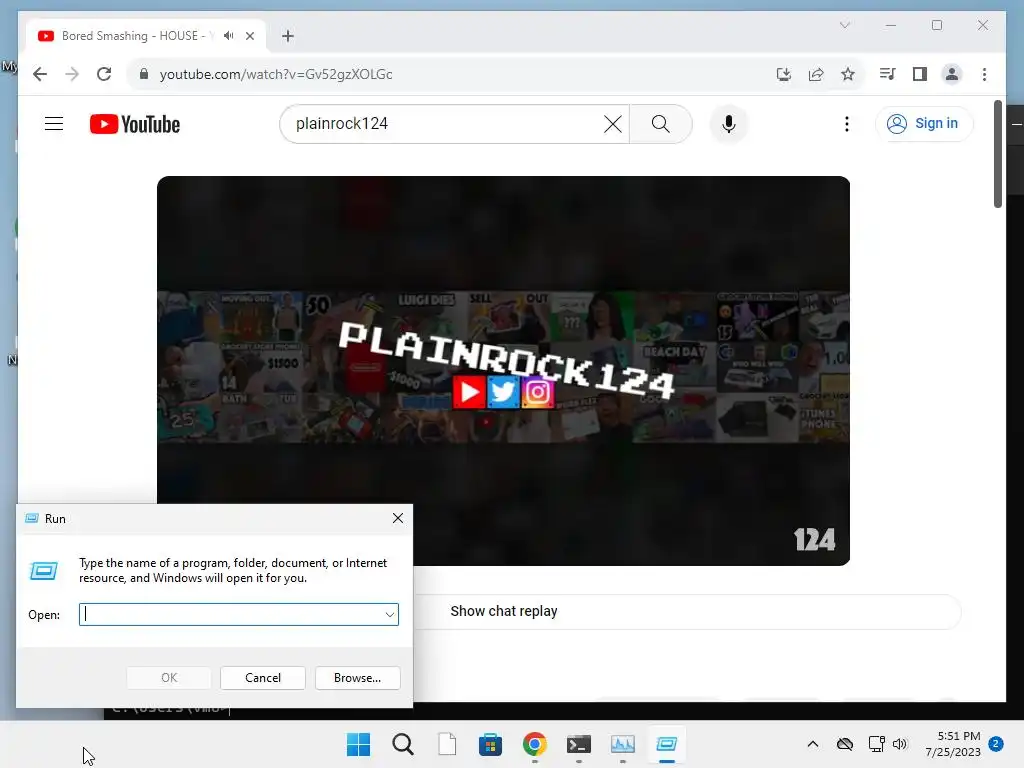Switch to the terminal window on taskbar
1024x768 pixels.
point(579,744)
